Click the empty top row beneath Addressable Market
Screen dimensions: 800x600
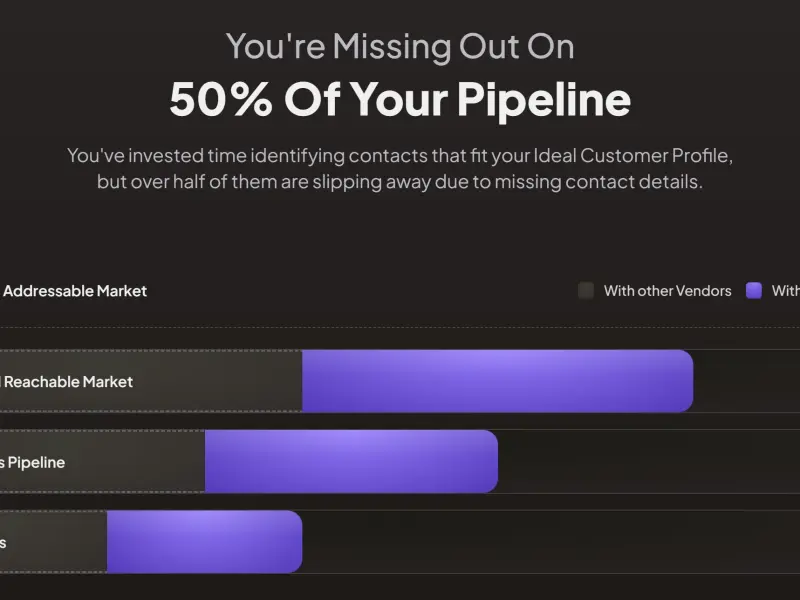400,338
